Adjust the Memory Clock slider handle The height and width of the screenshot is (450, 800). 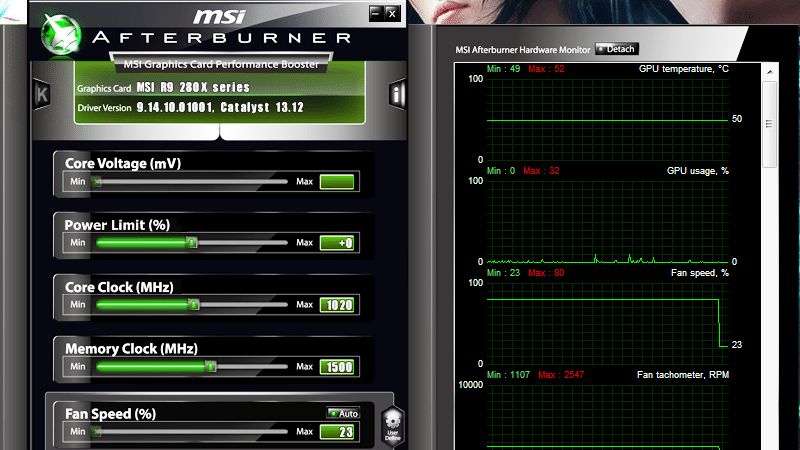click(211, 366)
